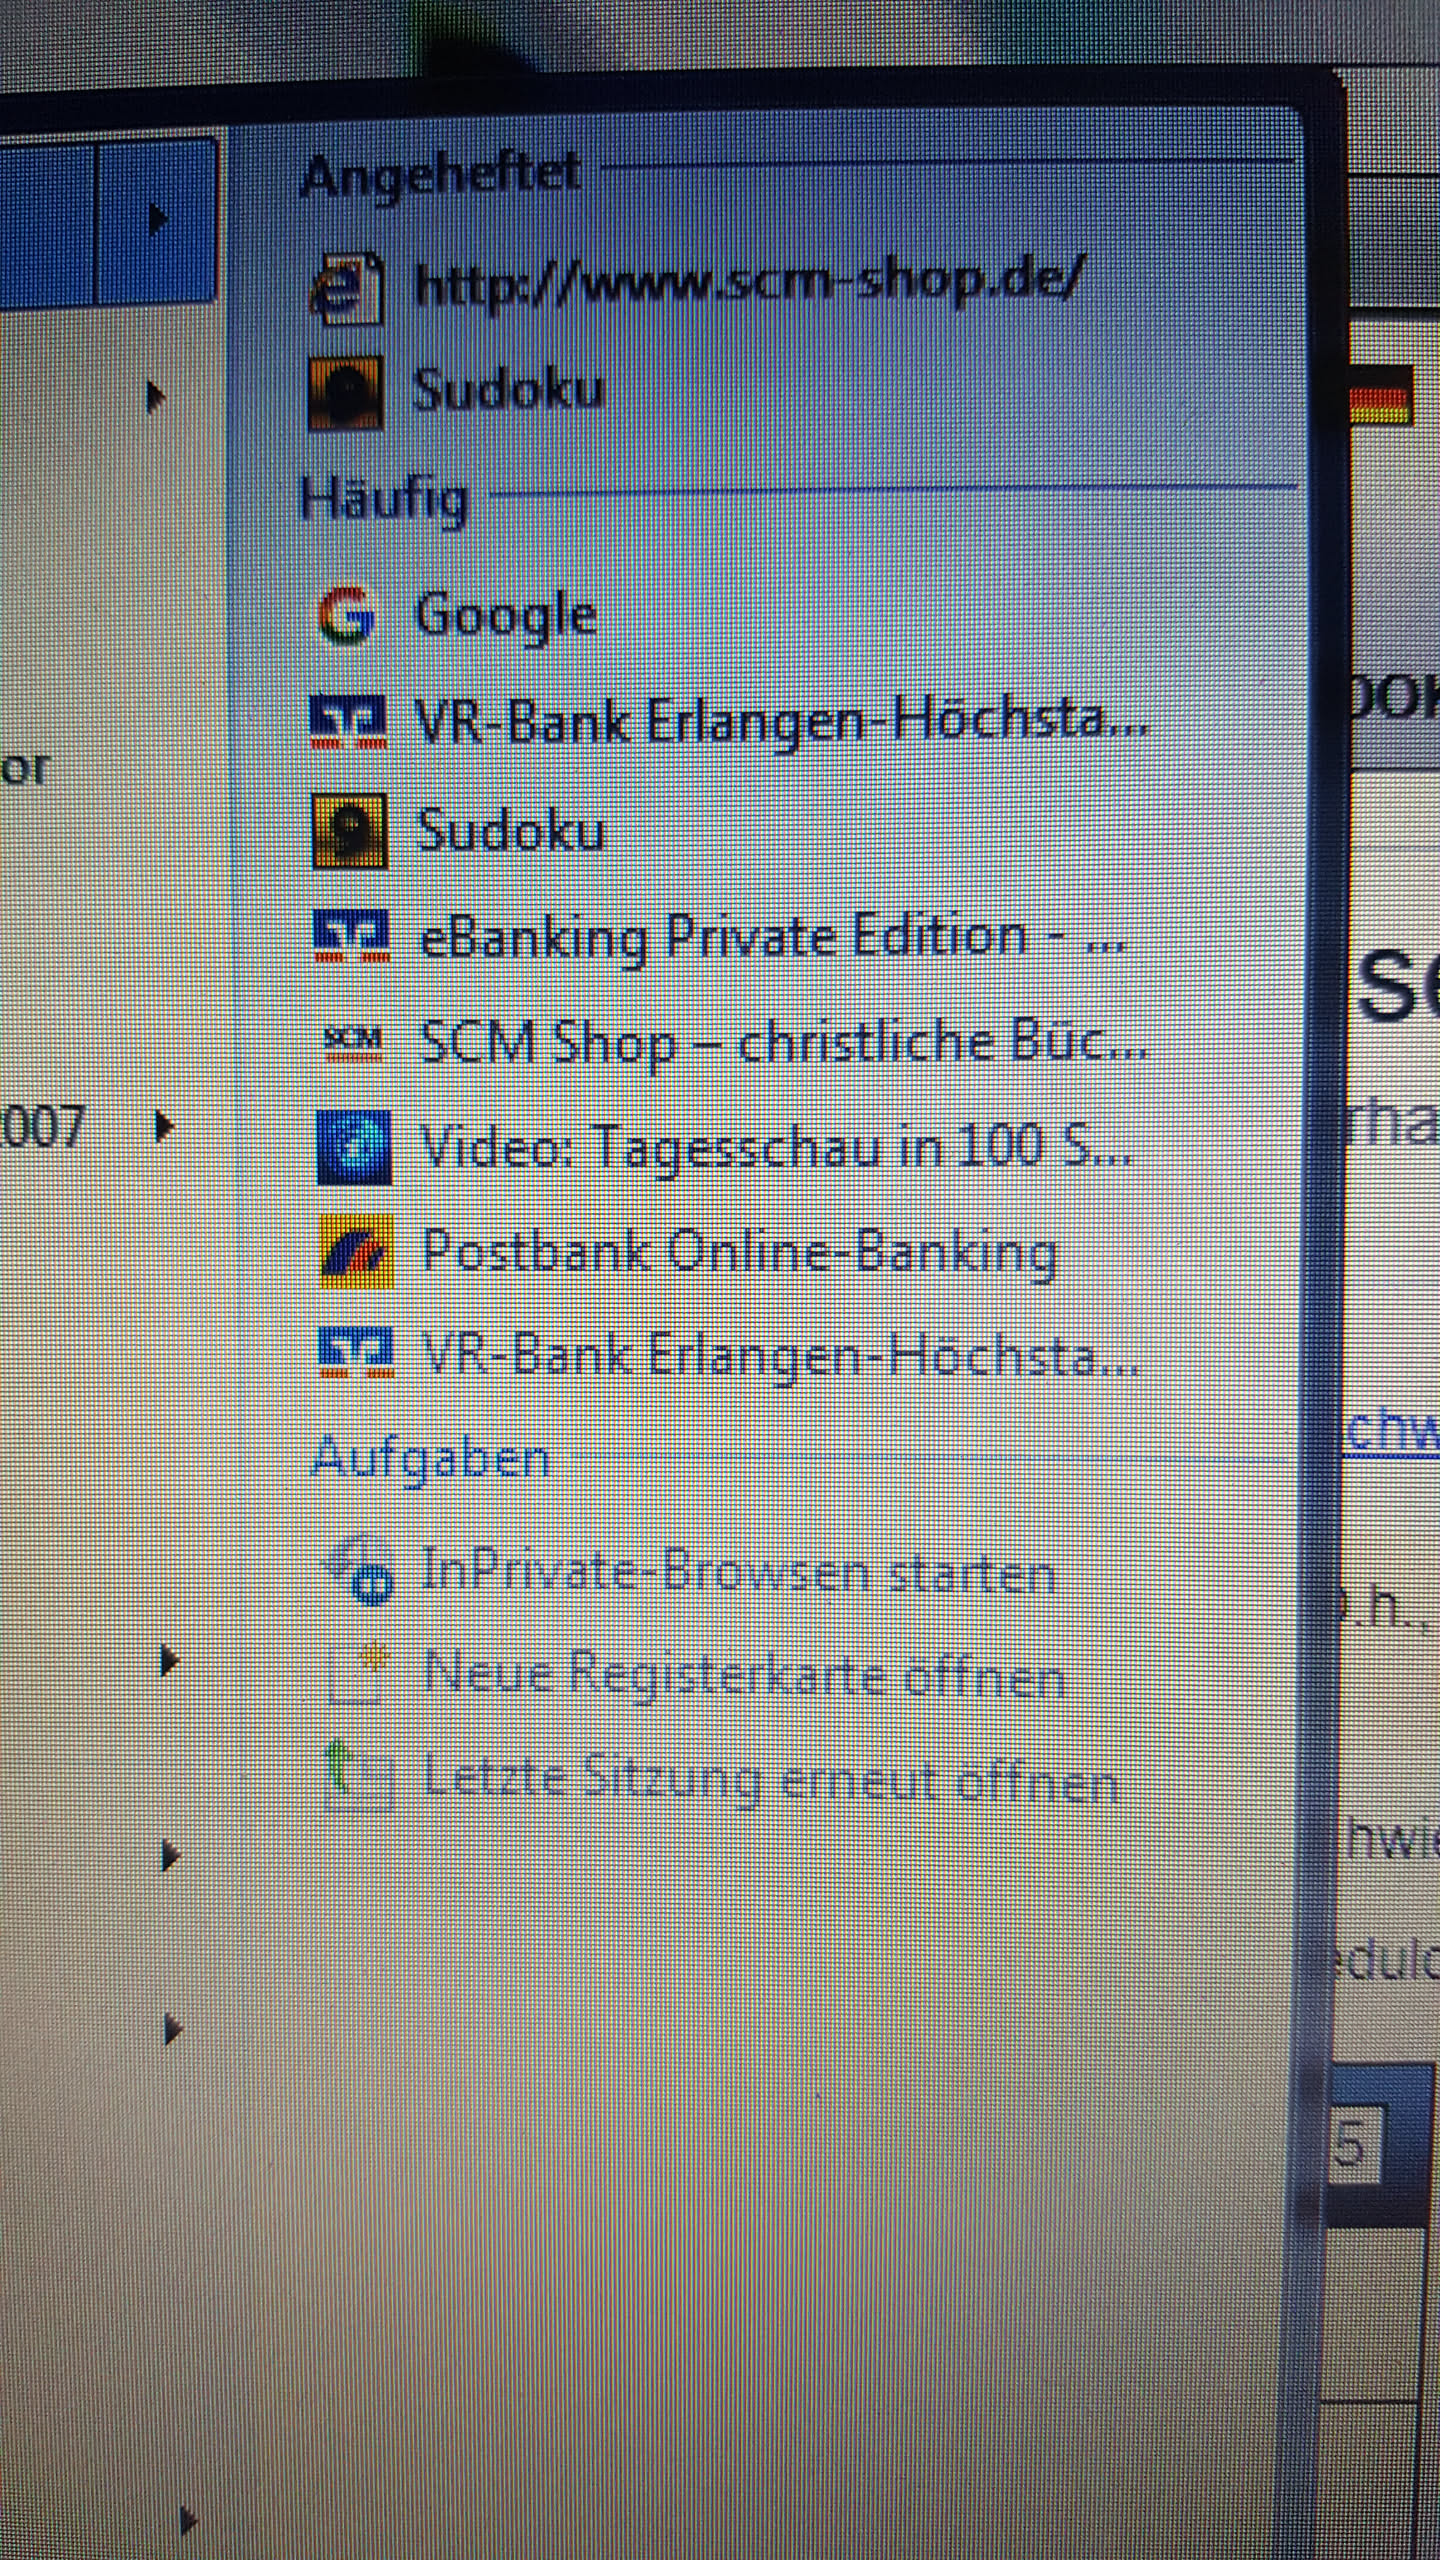Viewport: 1440px width, 2560px height.
Task: Select the eBanking Private Edition entry
Action: (770, 938)
